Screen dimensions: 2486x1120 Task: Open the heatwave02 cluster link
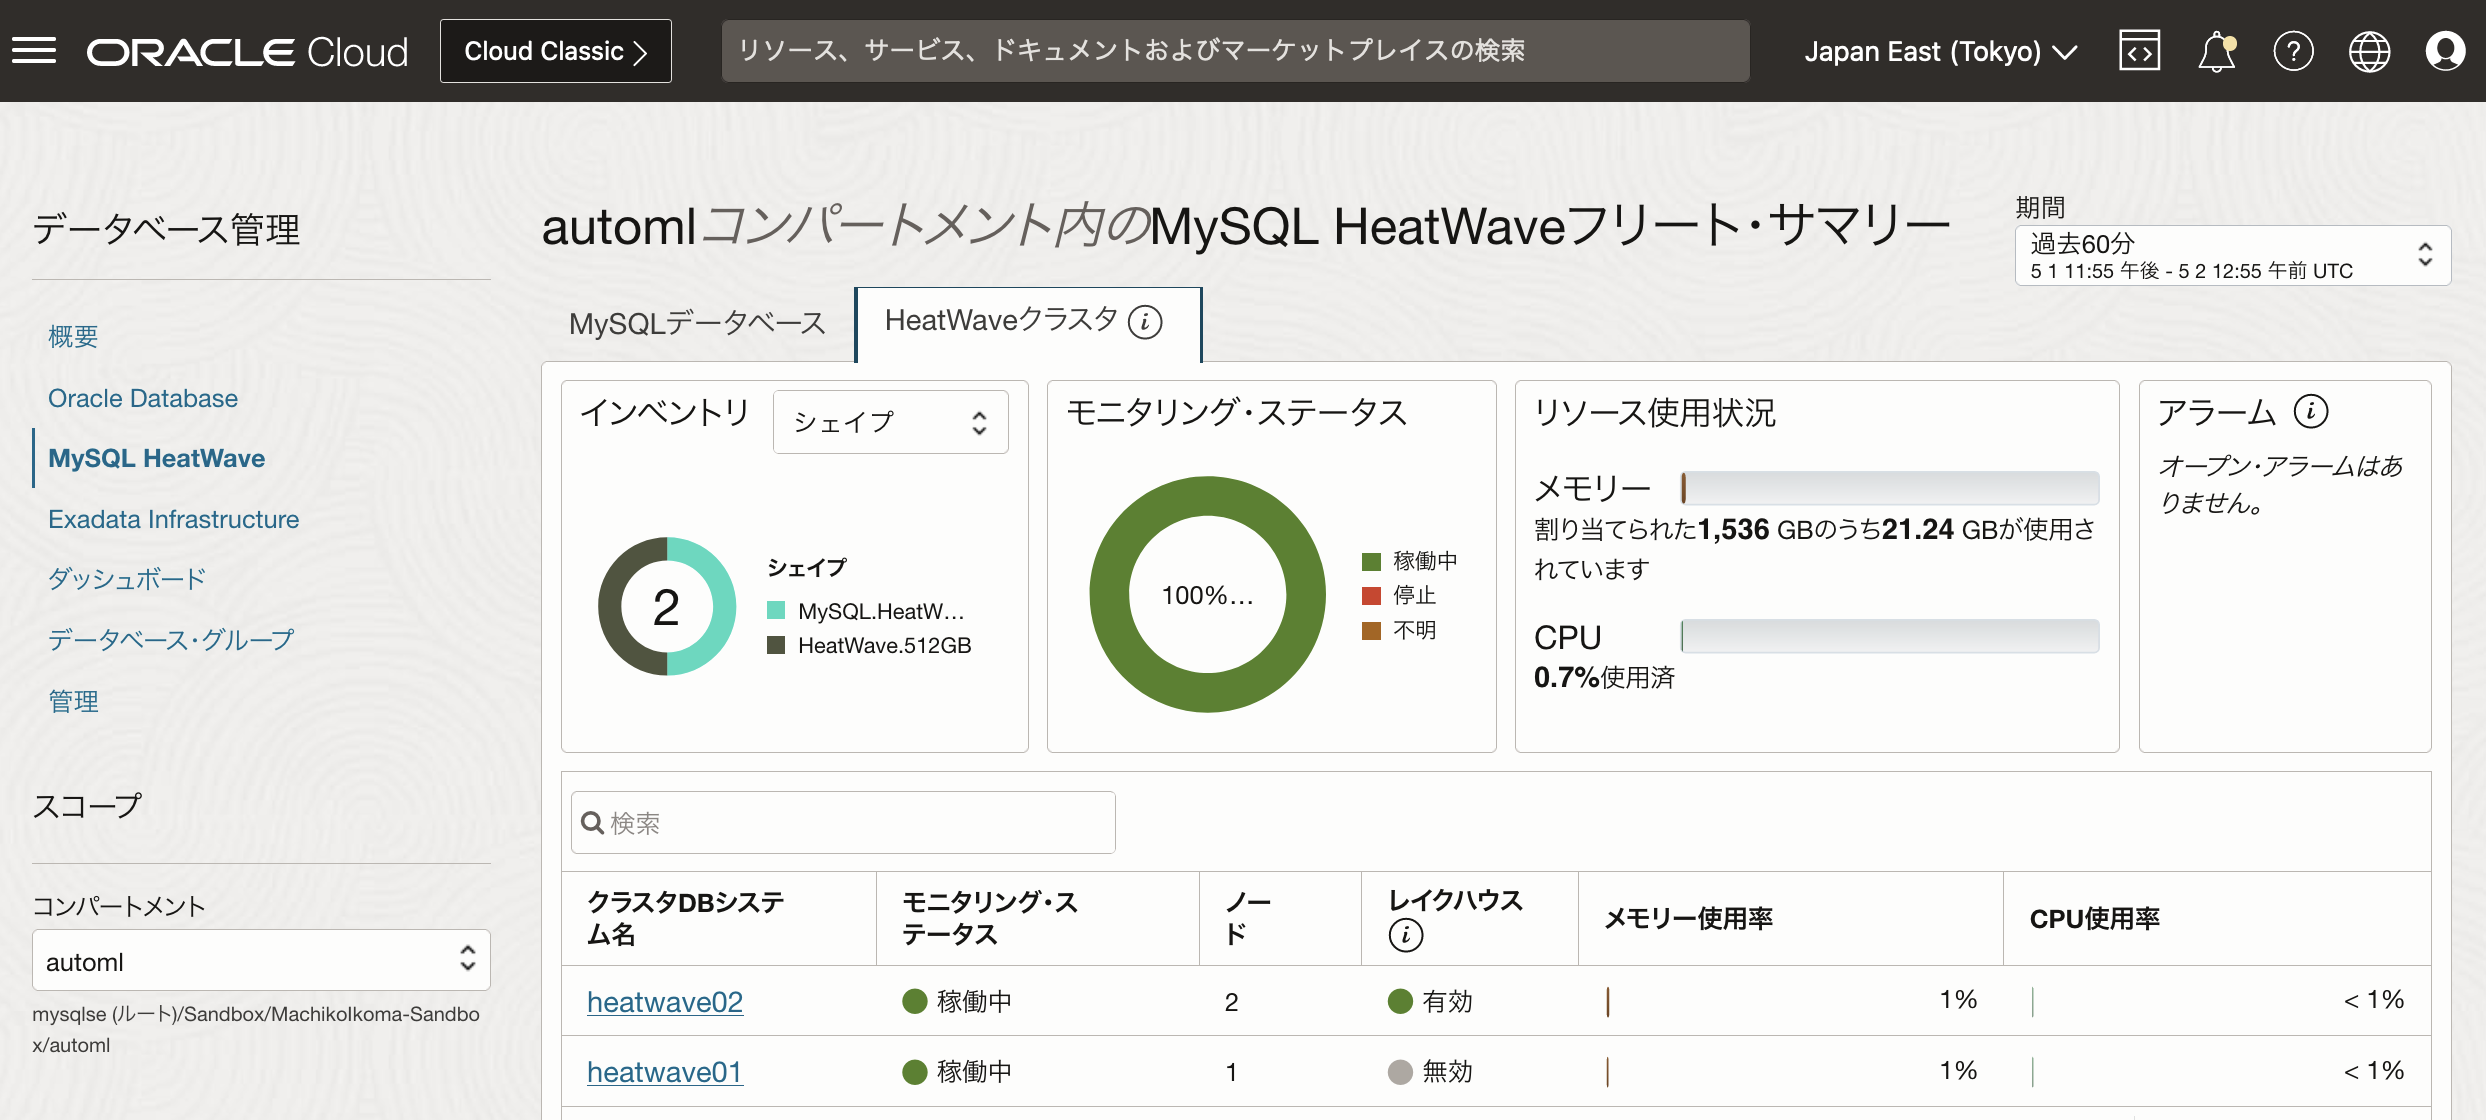pyautogui.click(x=664, y=1002)
